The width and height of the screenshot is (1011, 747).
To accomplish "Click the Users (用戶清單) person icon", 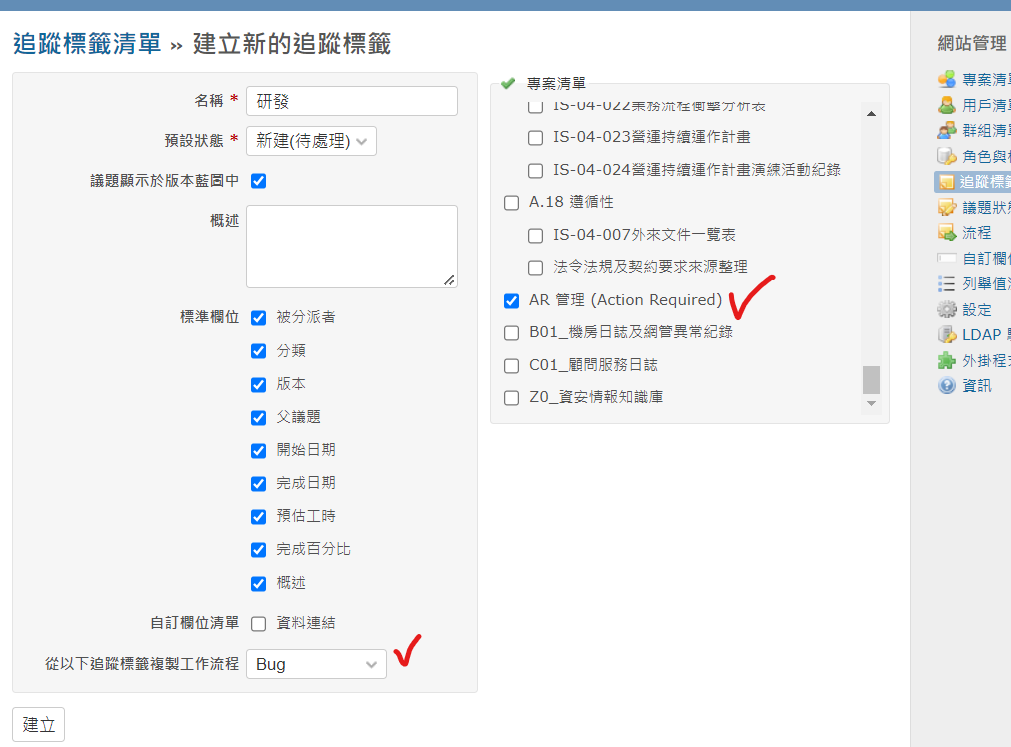I will (x=946, y=105).
